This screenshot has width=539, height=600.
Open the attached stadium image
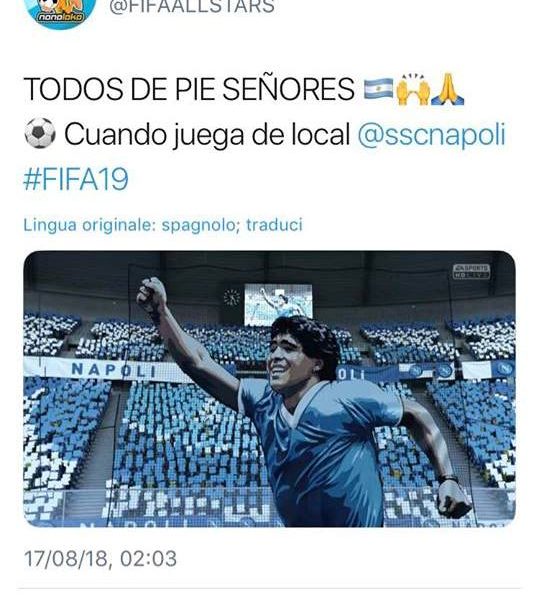pyautogui.click(x=269, y=389)
